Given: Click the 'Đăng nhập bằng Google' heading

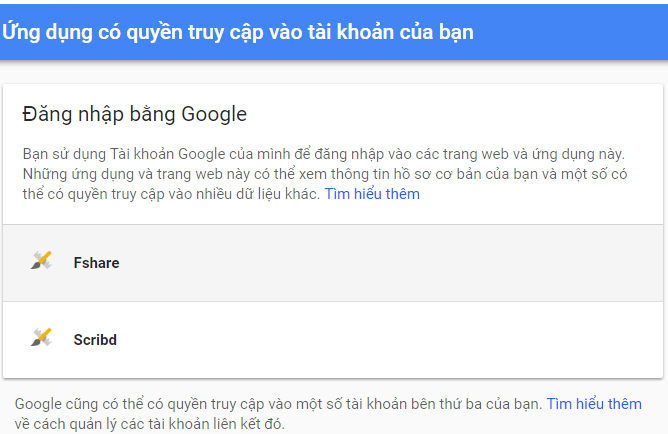Looking at the screenshot, I should (134, 114).
